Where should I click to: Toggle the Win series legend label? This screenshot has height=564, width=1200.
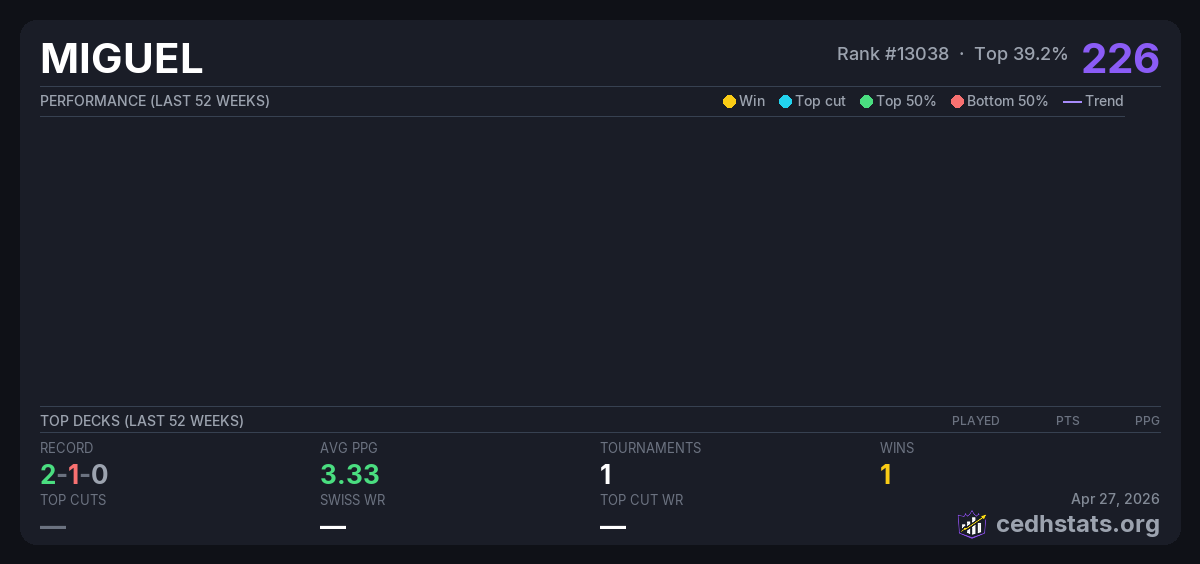click(x=752, y=101)
